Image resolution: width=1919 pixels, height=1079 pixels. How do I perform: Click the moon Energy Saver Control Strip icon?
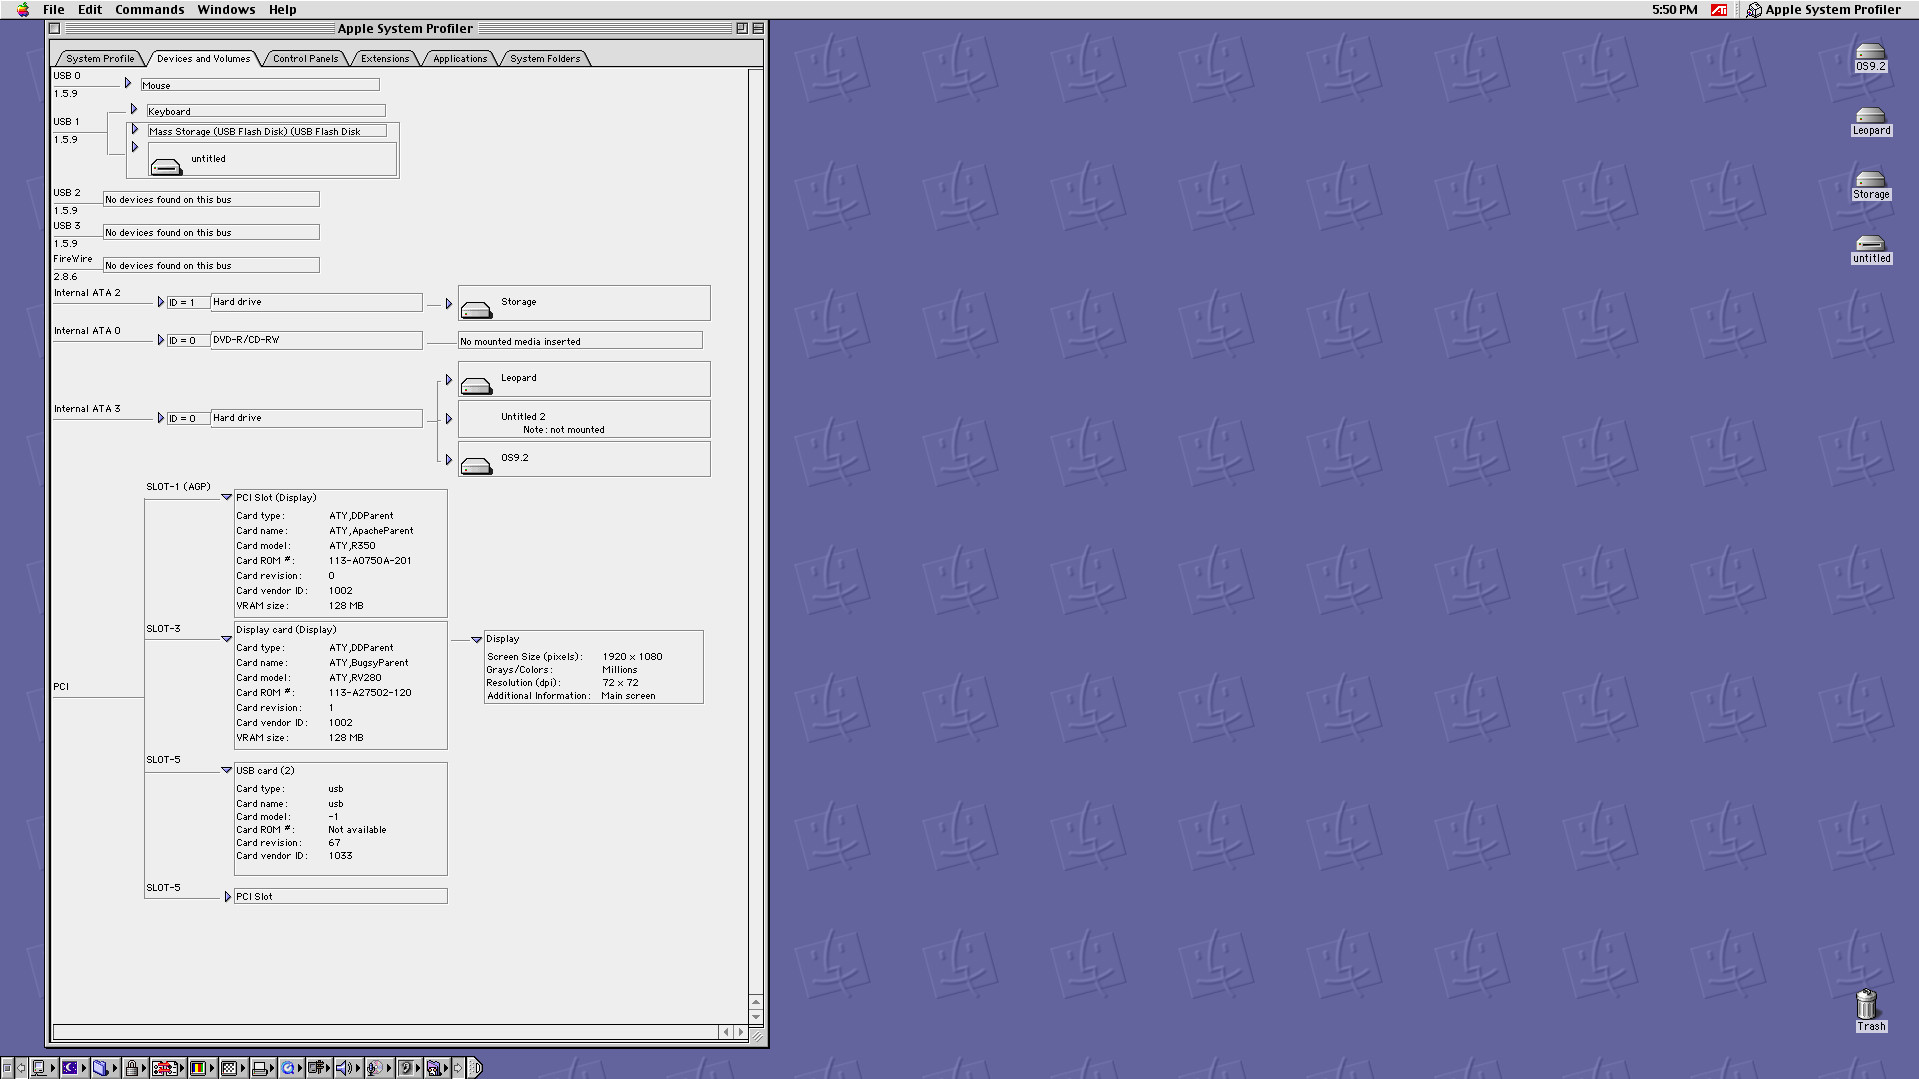point(70,1068)
